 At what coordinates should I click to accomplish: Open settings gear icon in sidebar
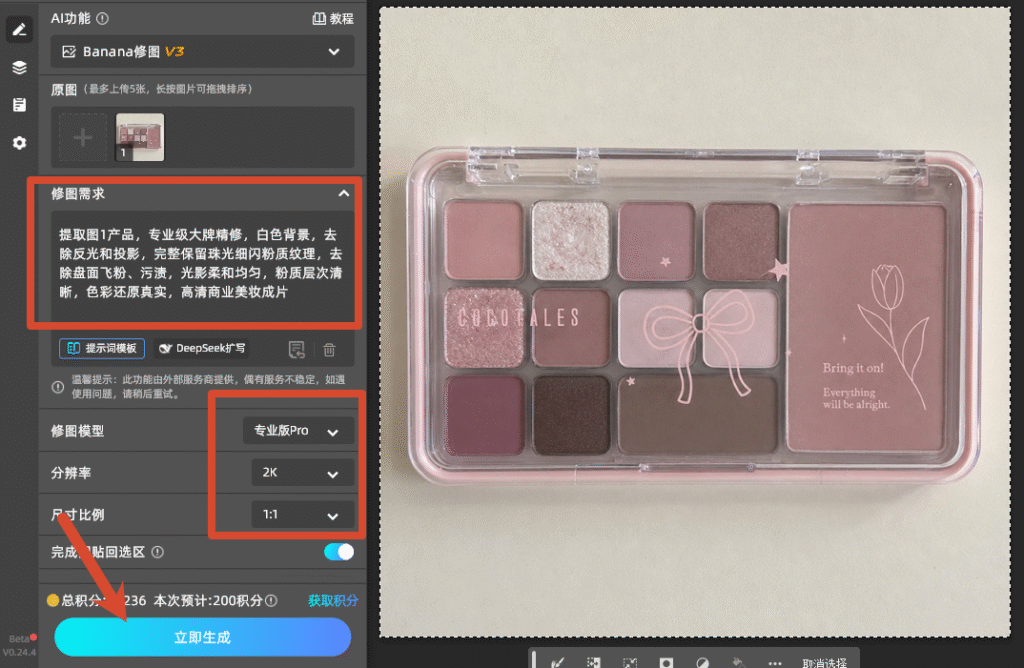pyautogui.click(x=19, y=142)
